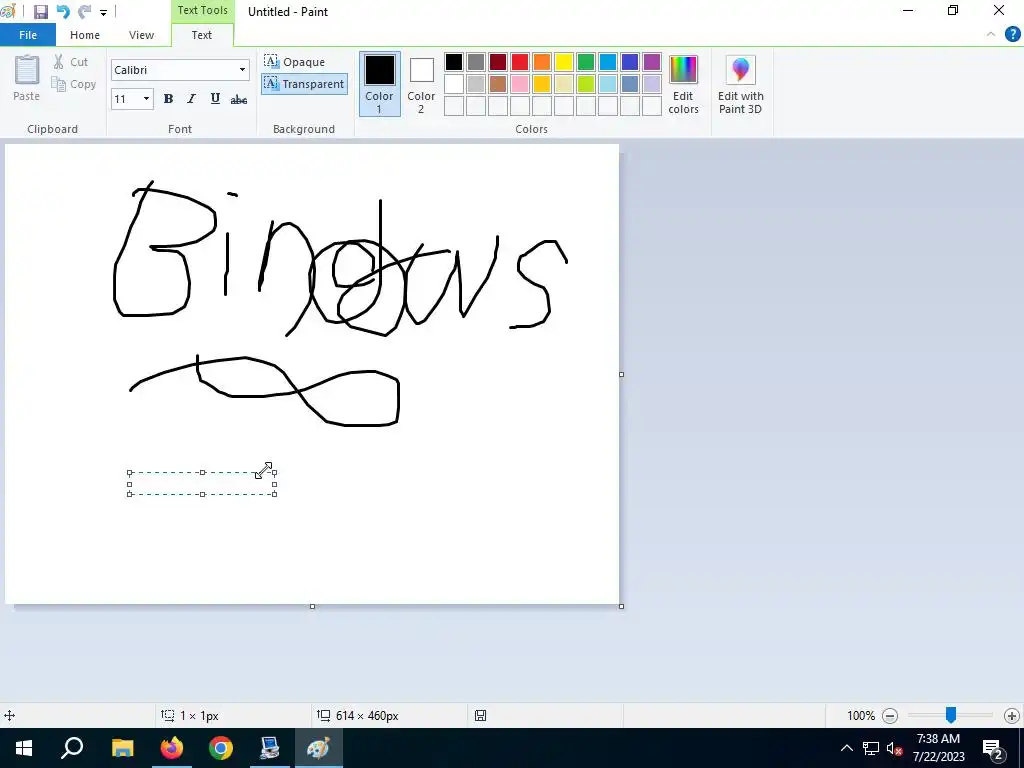Show hidden system tray icons
Image resolution: width=1024 pixels, height=768 pixels.
pyautogui.click(x=846, y=748)
